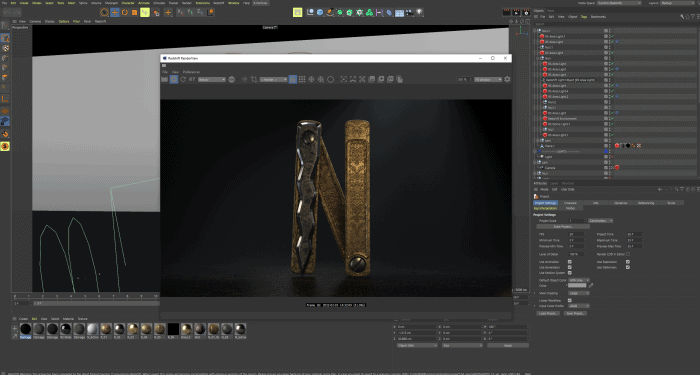Start the Redshift RenderView render button

[174, 79]
